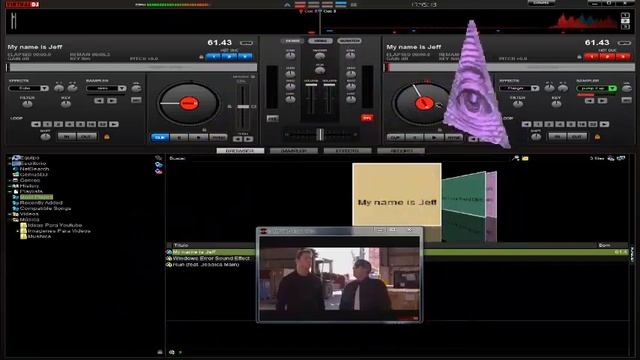This screenshot has height=360, width=640.
Task: Toggle right deck loop lock icon
Action: [x=597, y=137]
